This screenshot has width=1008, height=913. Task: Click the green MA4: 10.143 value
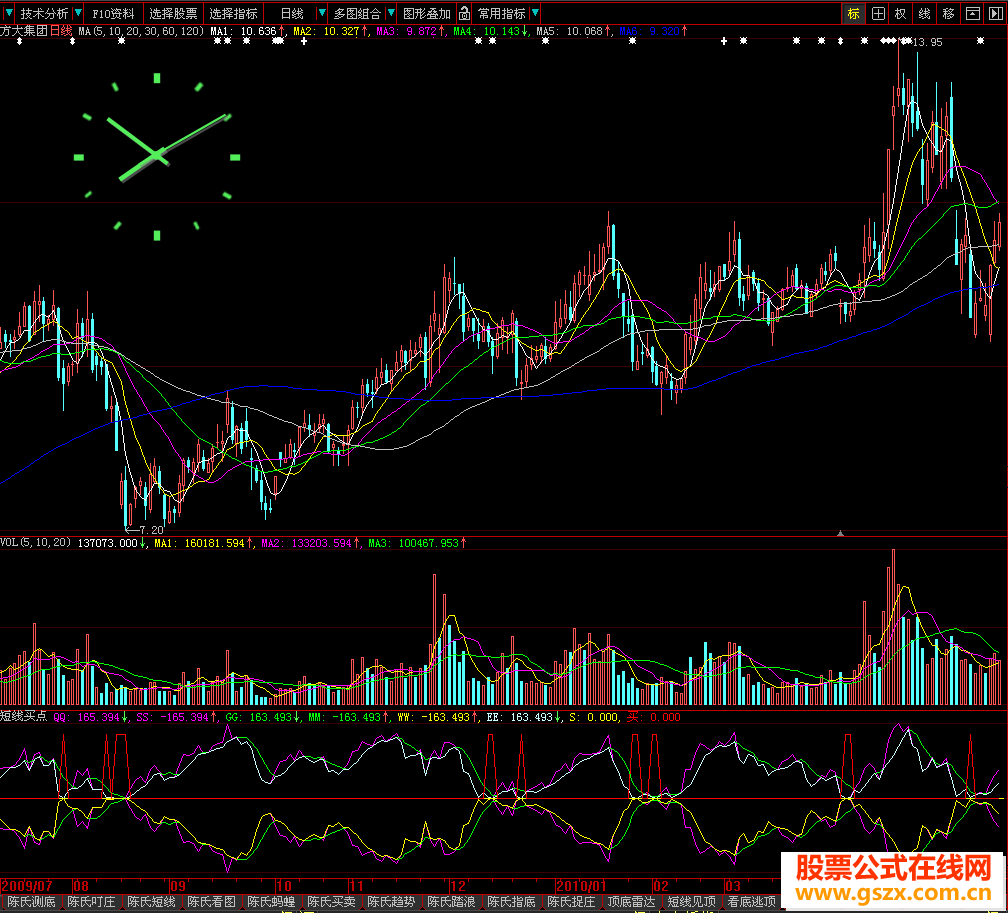tap(487, 31)
